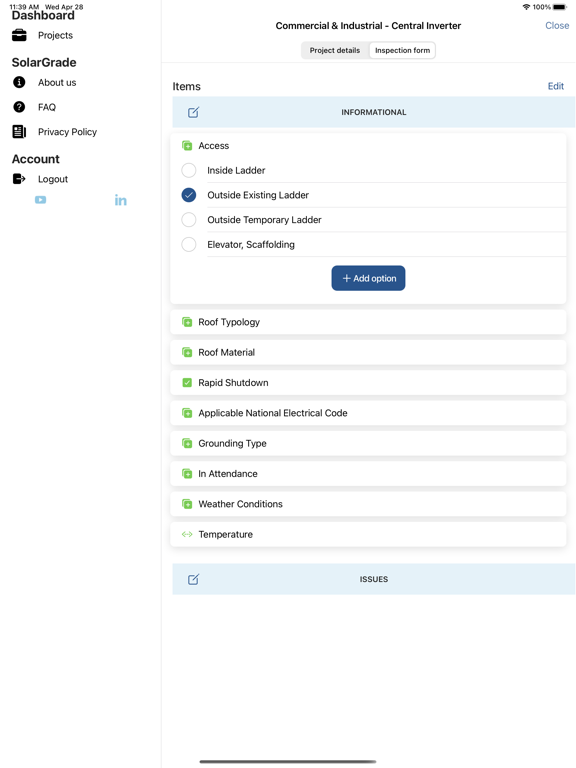
Task: Expand the Weather Conditions item
Action: pyautogui.click(x=368, y=504)
